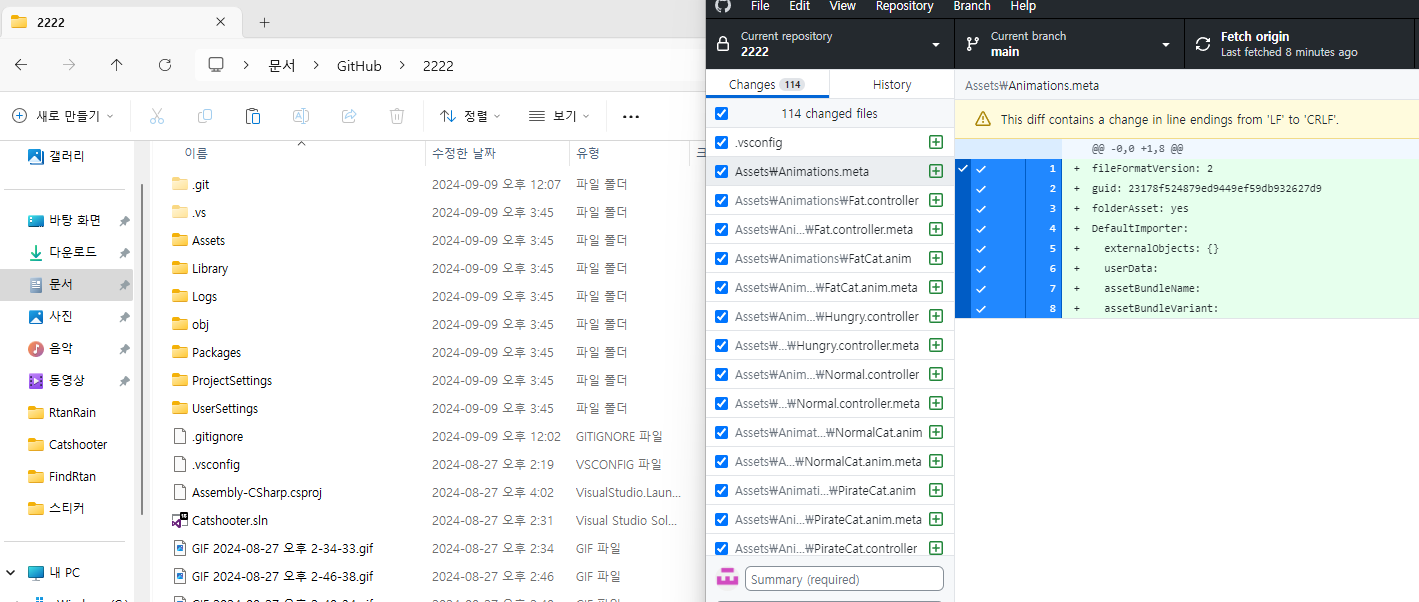This screenshot has height=602, width=1419.
Task: Sort by the Date modified (수정한 날짜) column header
Action: point(463,153)
